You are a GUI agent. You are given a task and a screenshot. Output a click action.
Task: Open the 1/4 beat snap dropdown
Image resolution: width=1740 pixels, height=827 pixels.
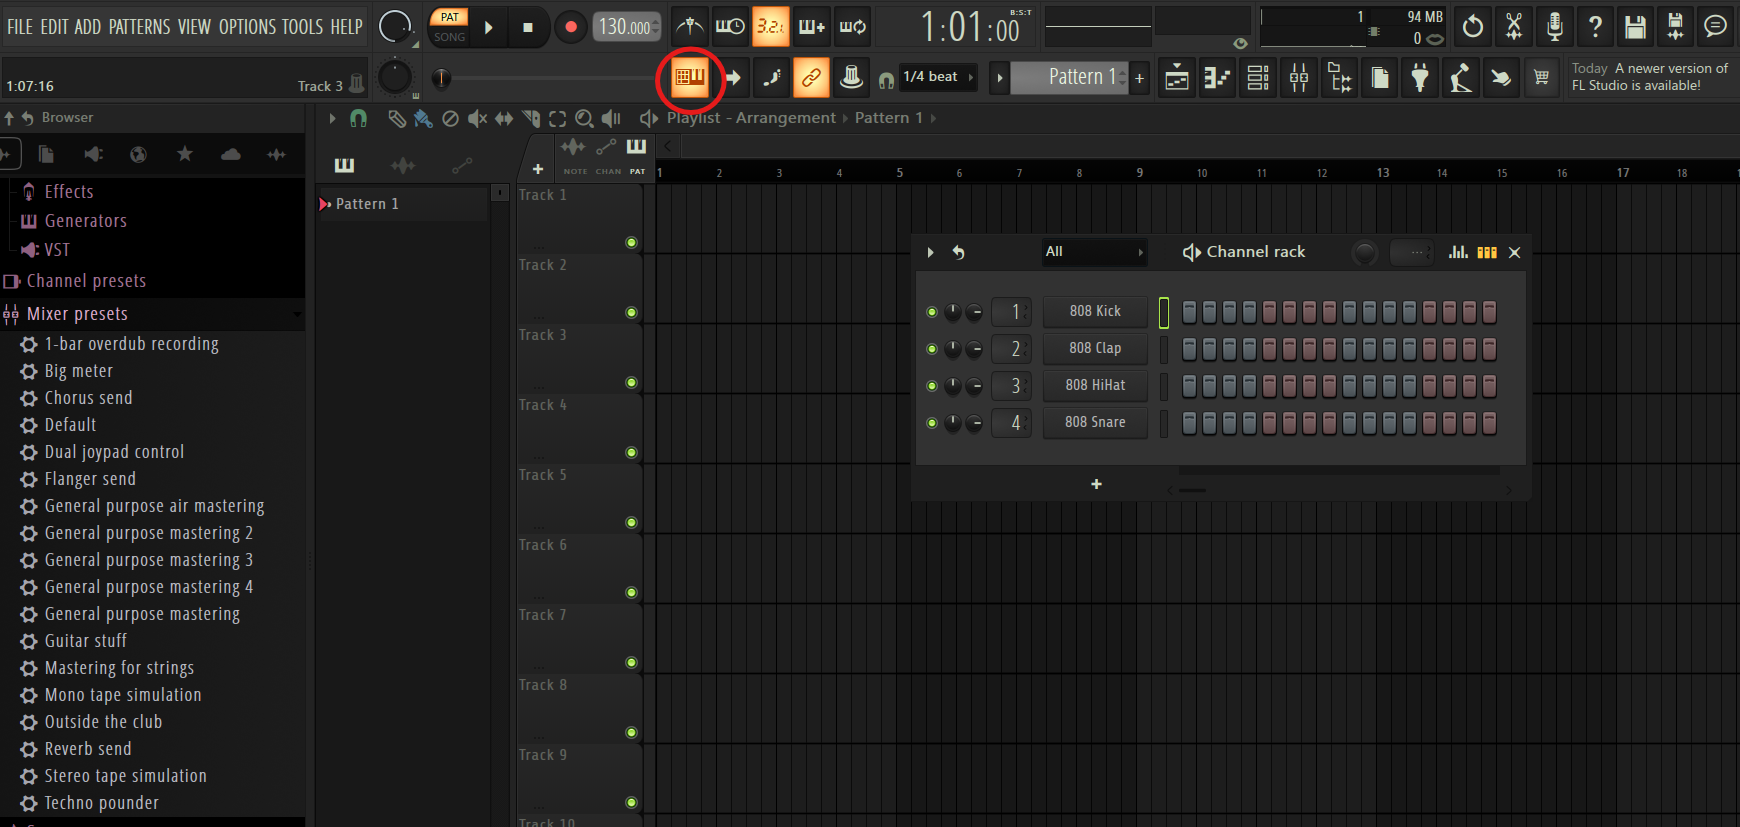[x=939, y=77]
